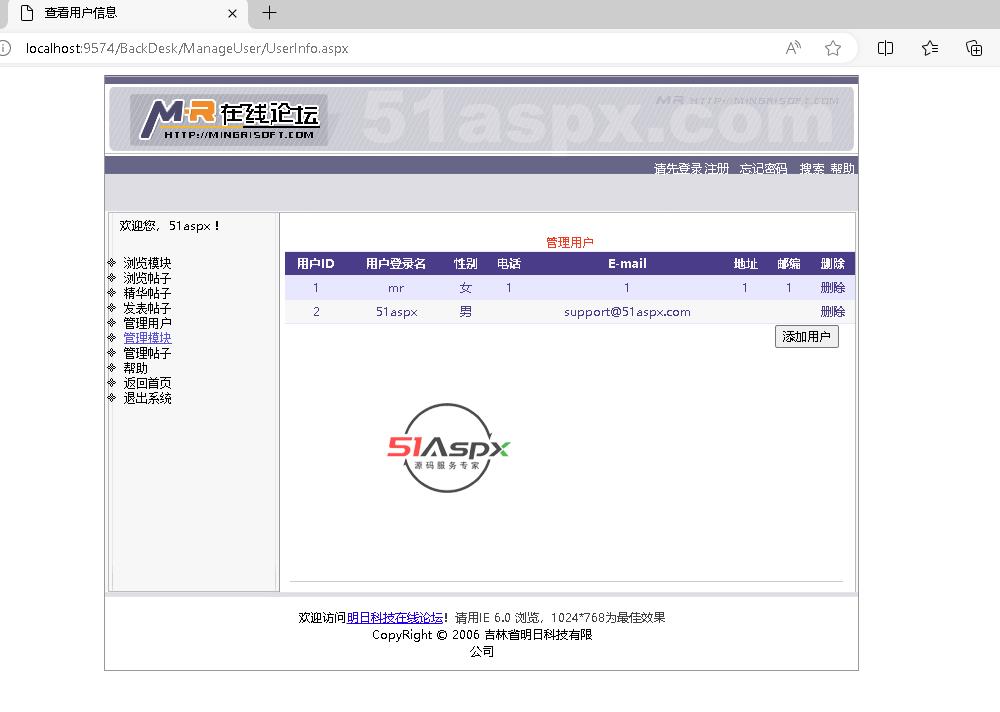Click 帮助 link in top navigation bar
Screen dimensions: 1000x712
[842, 168]
